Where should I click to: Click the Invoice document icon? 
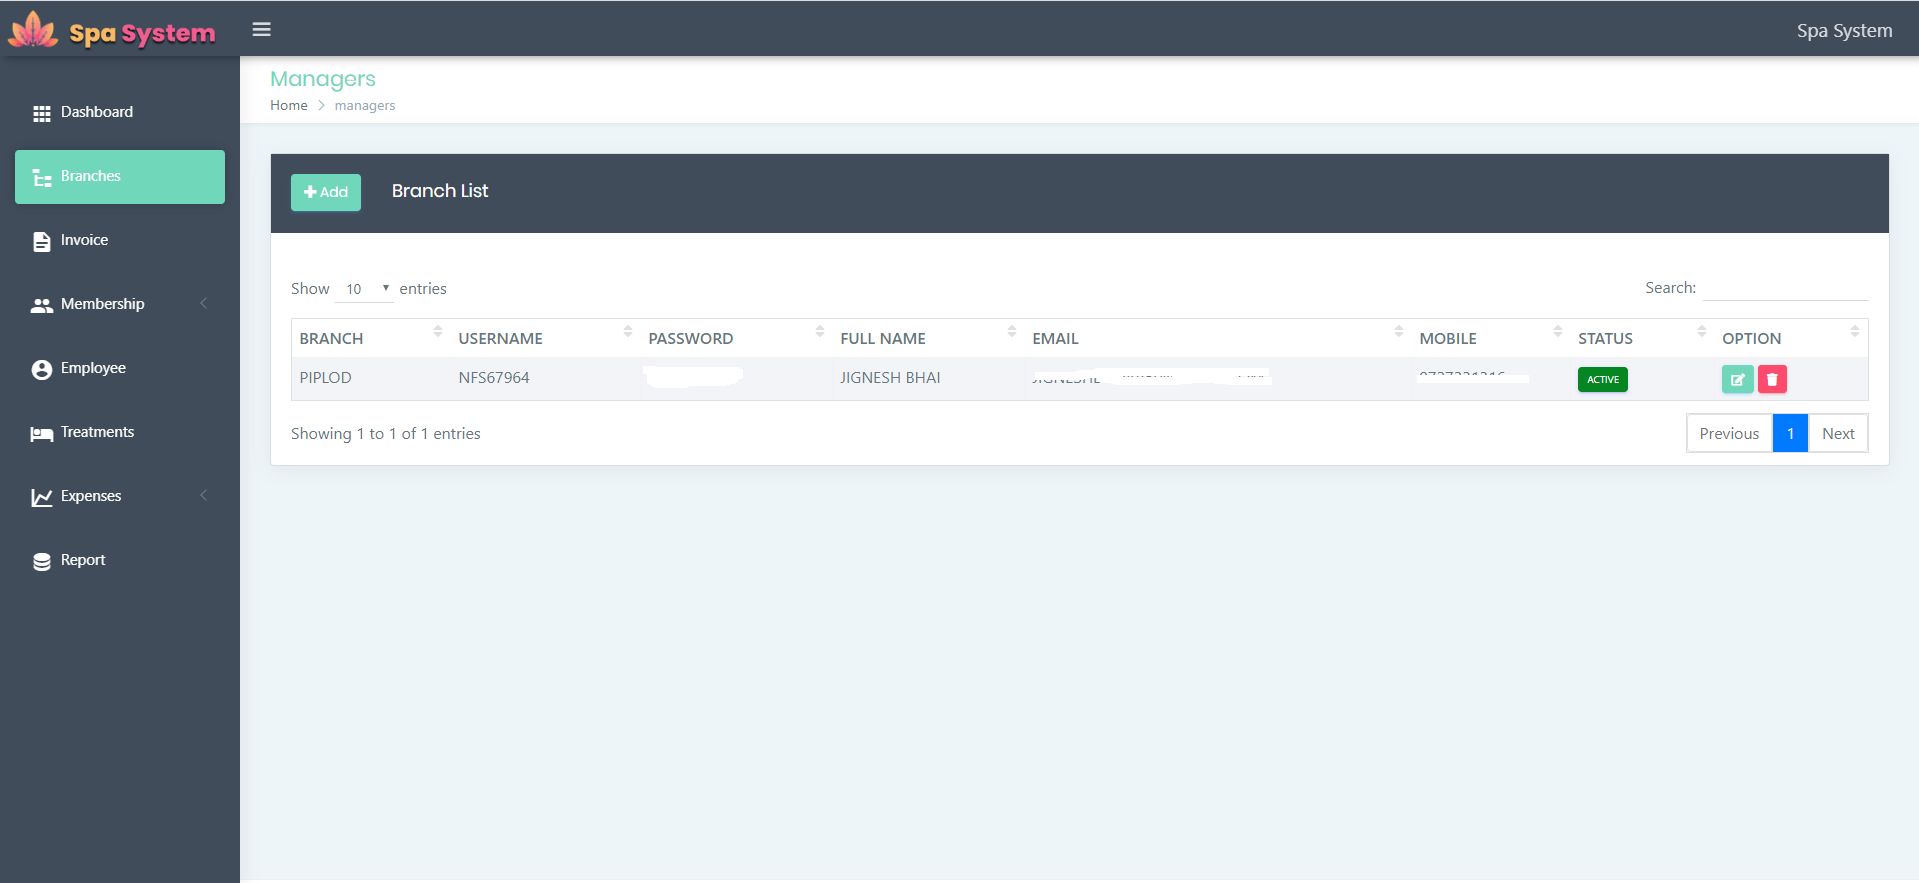pos(41,241)
